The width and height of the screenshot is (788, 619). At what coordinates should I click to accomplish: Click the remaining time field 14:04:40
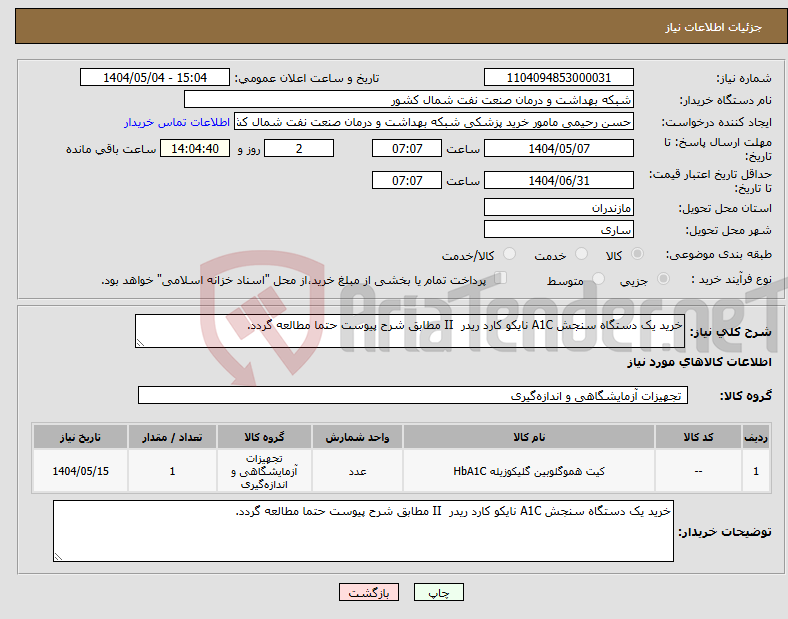(x=195, y=148)
